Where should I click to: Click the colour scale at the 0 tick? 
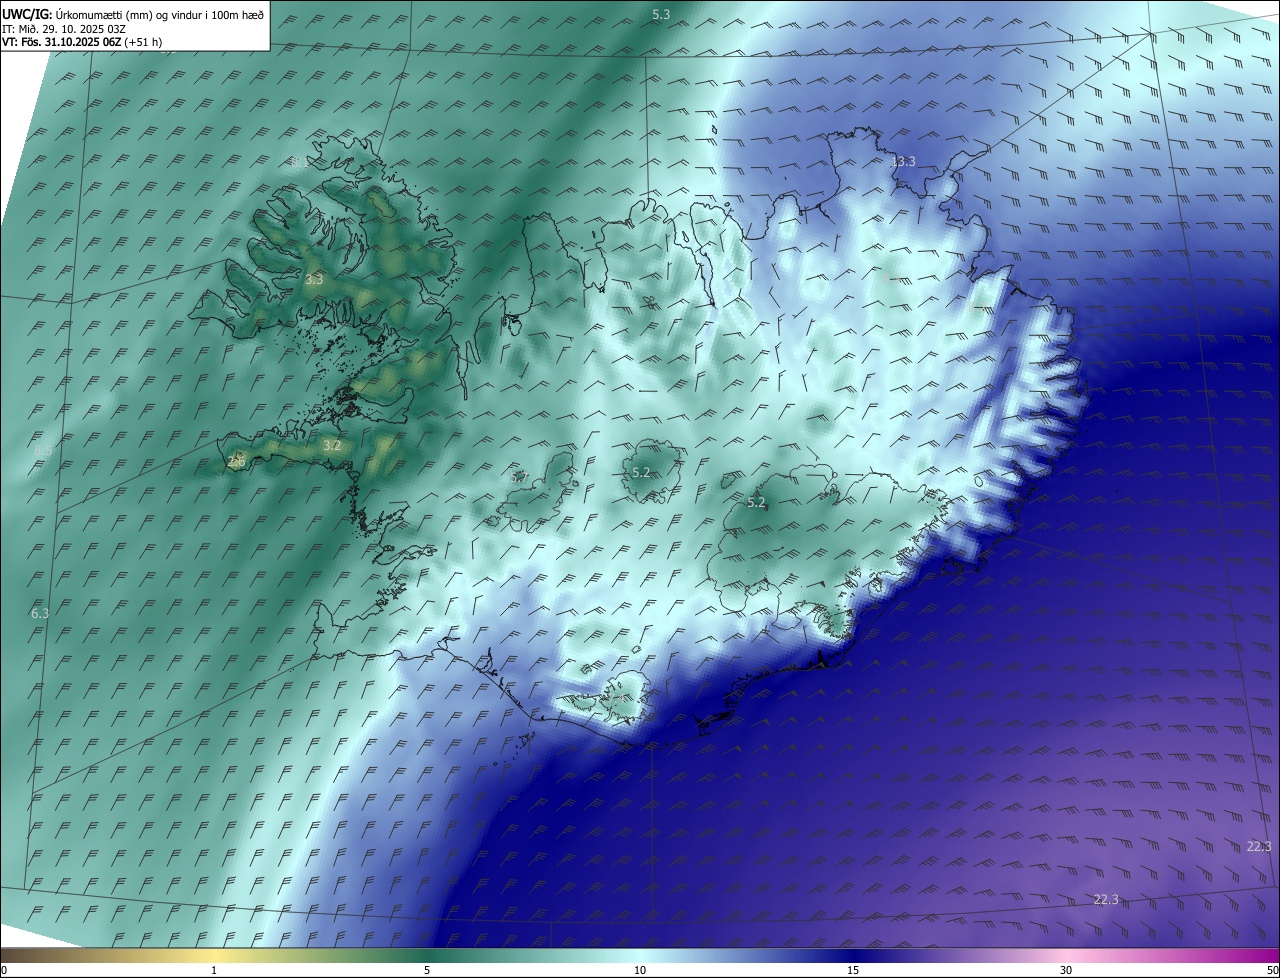pyautogui.click(x=3, y=970)
